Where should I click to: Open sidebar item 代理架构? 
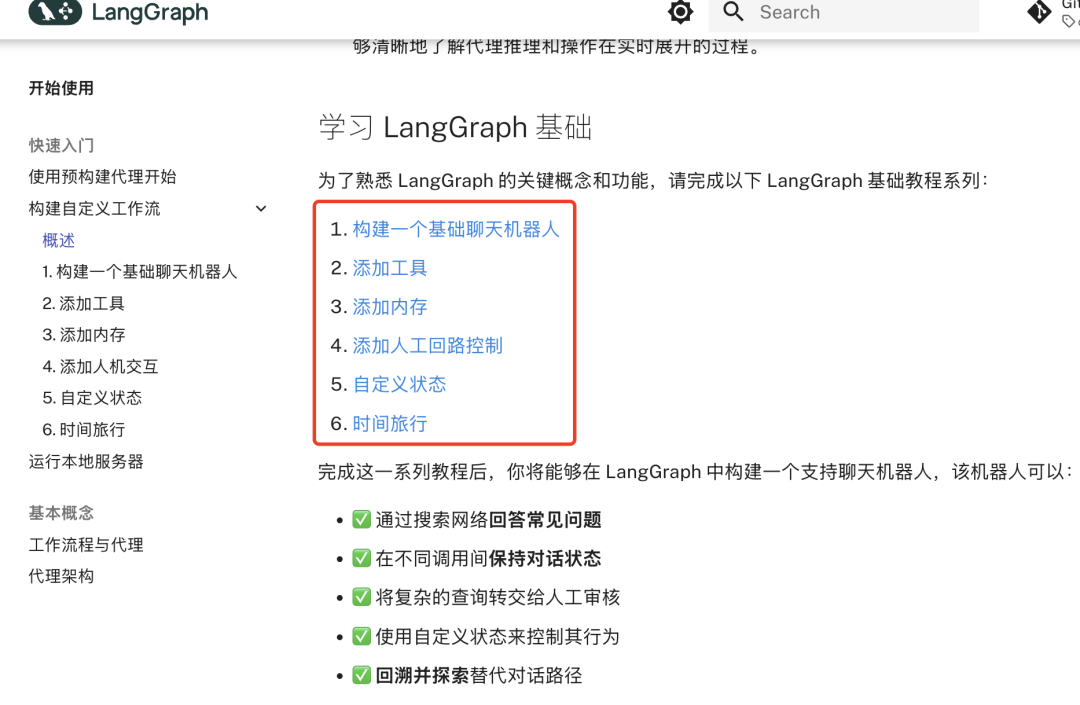61,576
